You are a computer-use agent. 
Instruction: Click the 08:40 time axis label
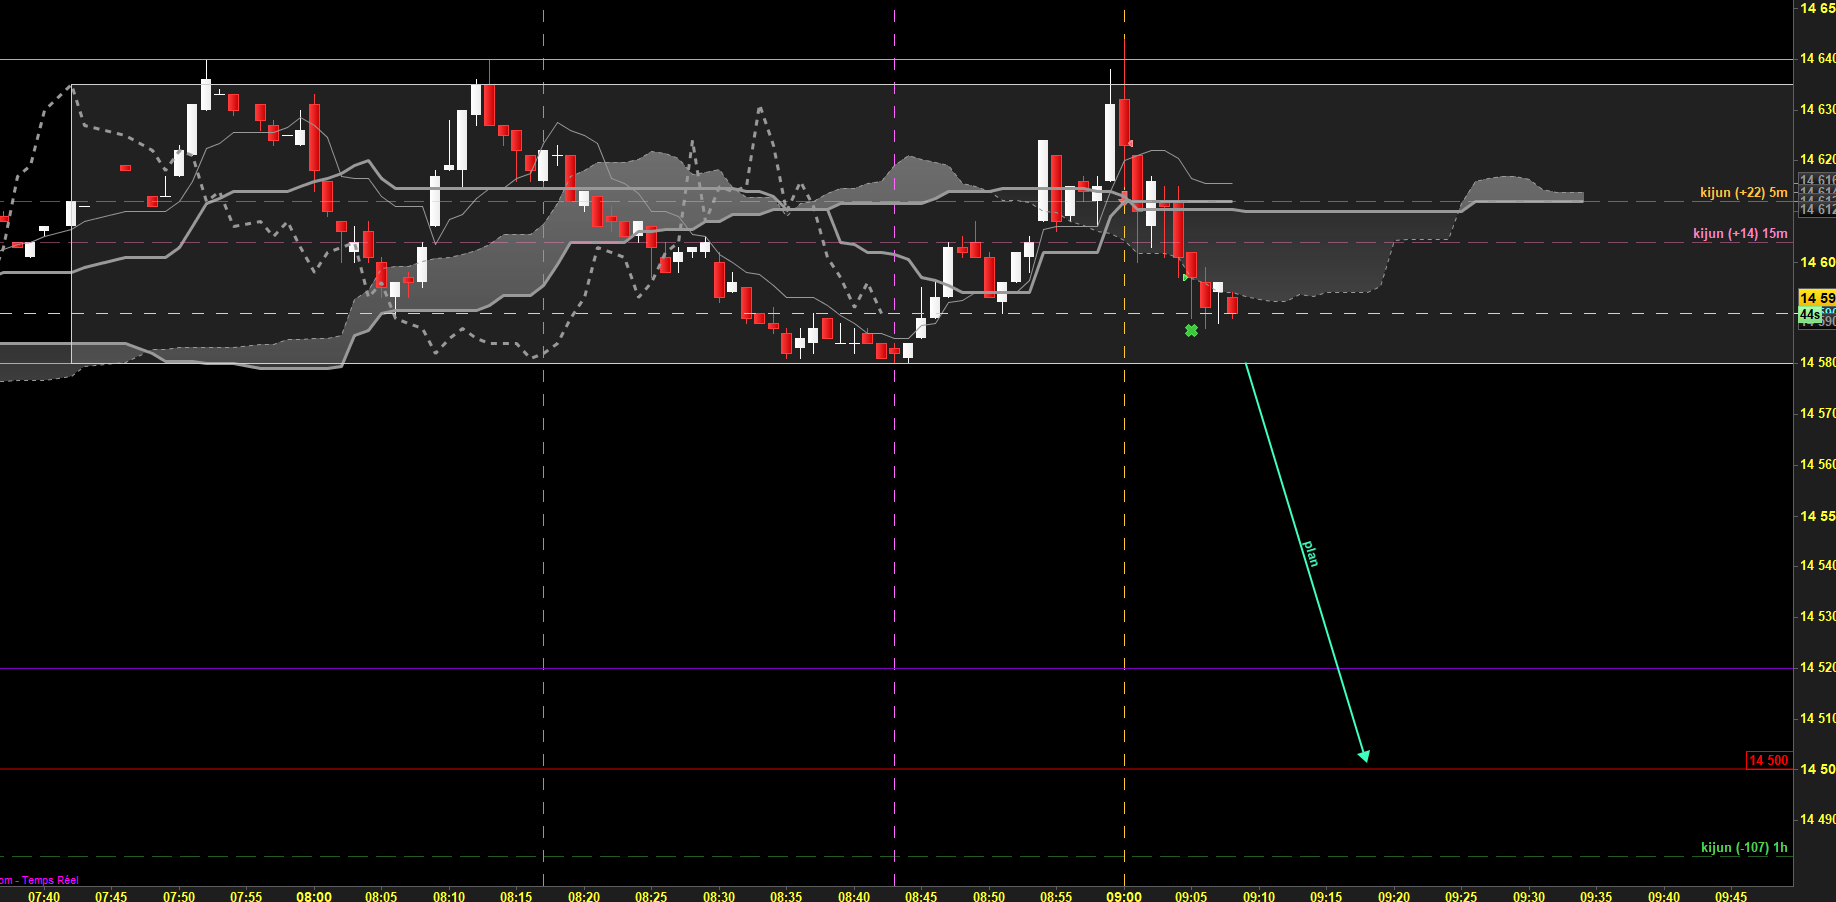(x=854, y=896)
